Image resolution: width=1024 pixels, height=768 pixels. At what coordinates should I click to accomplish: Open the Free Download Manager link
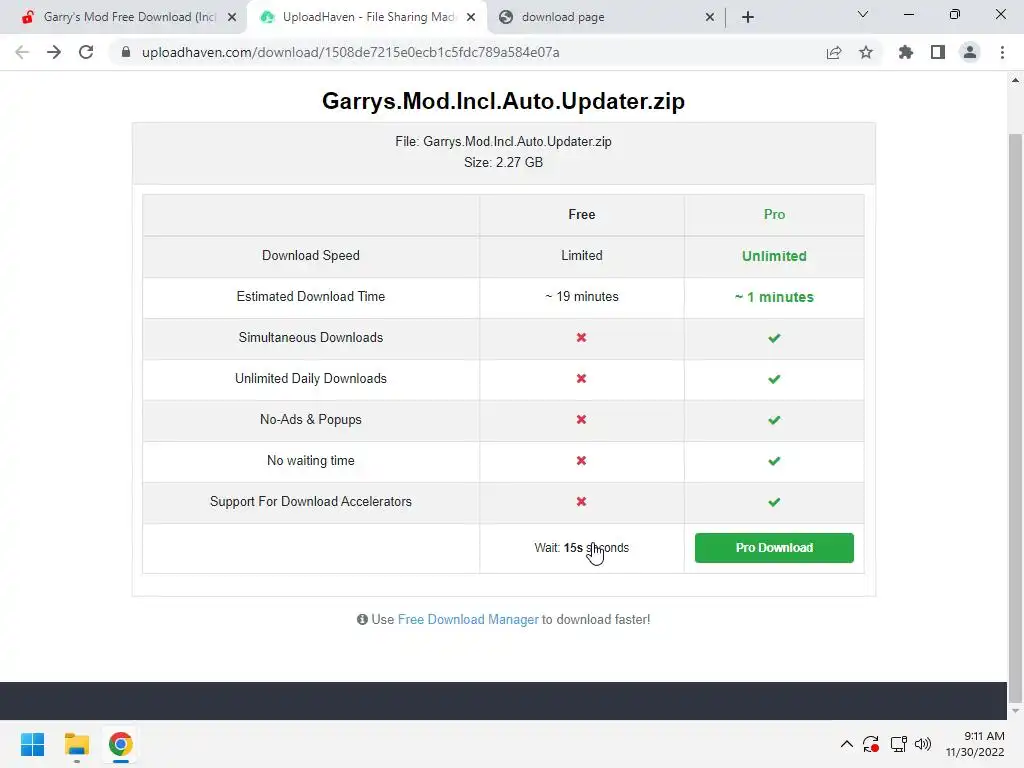coord(468,619)
